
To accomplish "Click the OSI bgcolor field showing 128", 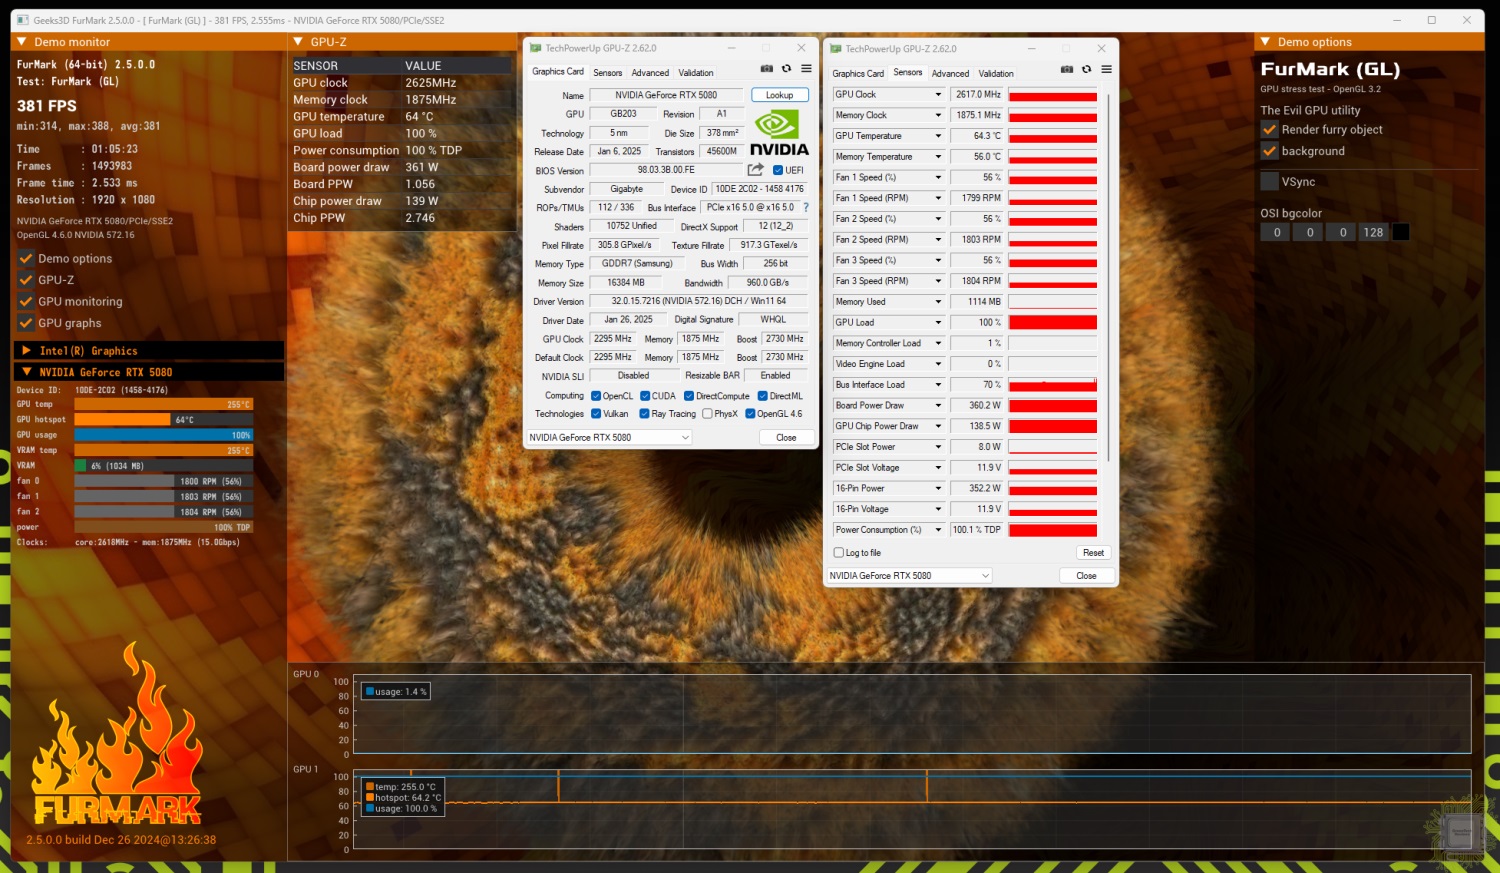I will click(1373, 232).
